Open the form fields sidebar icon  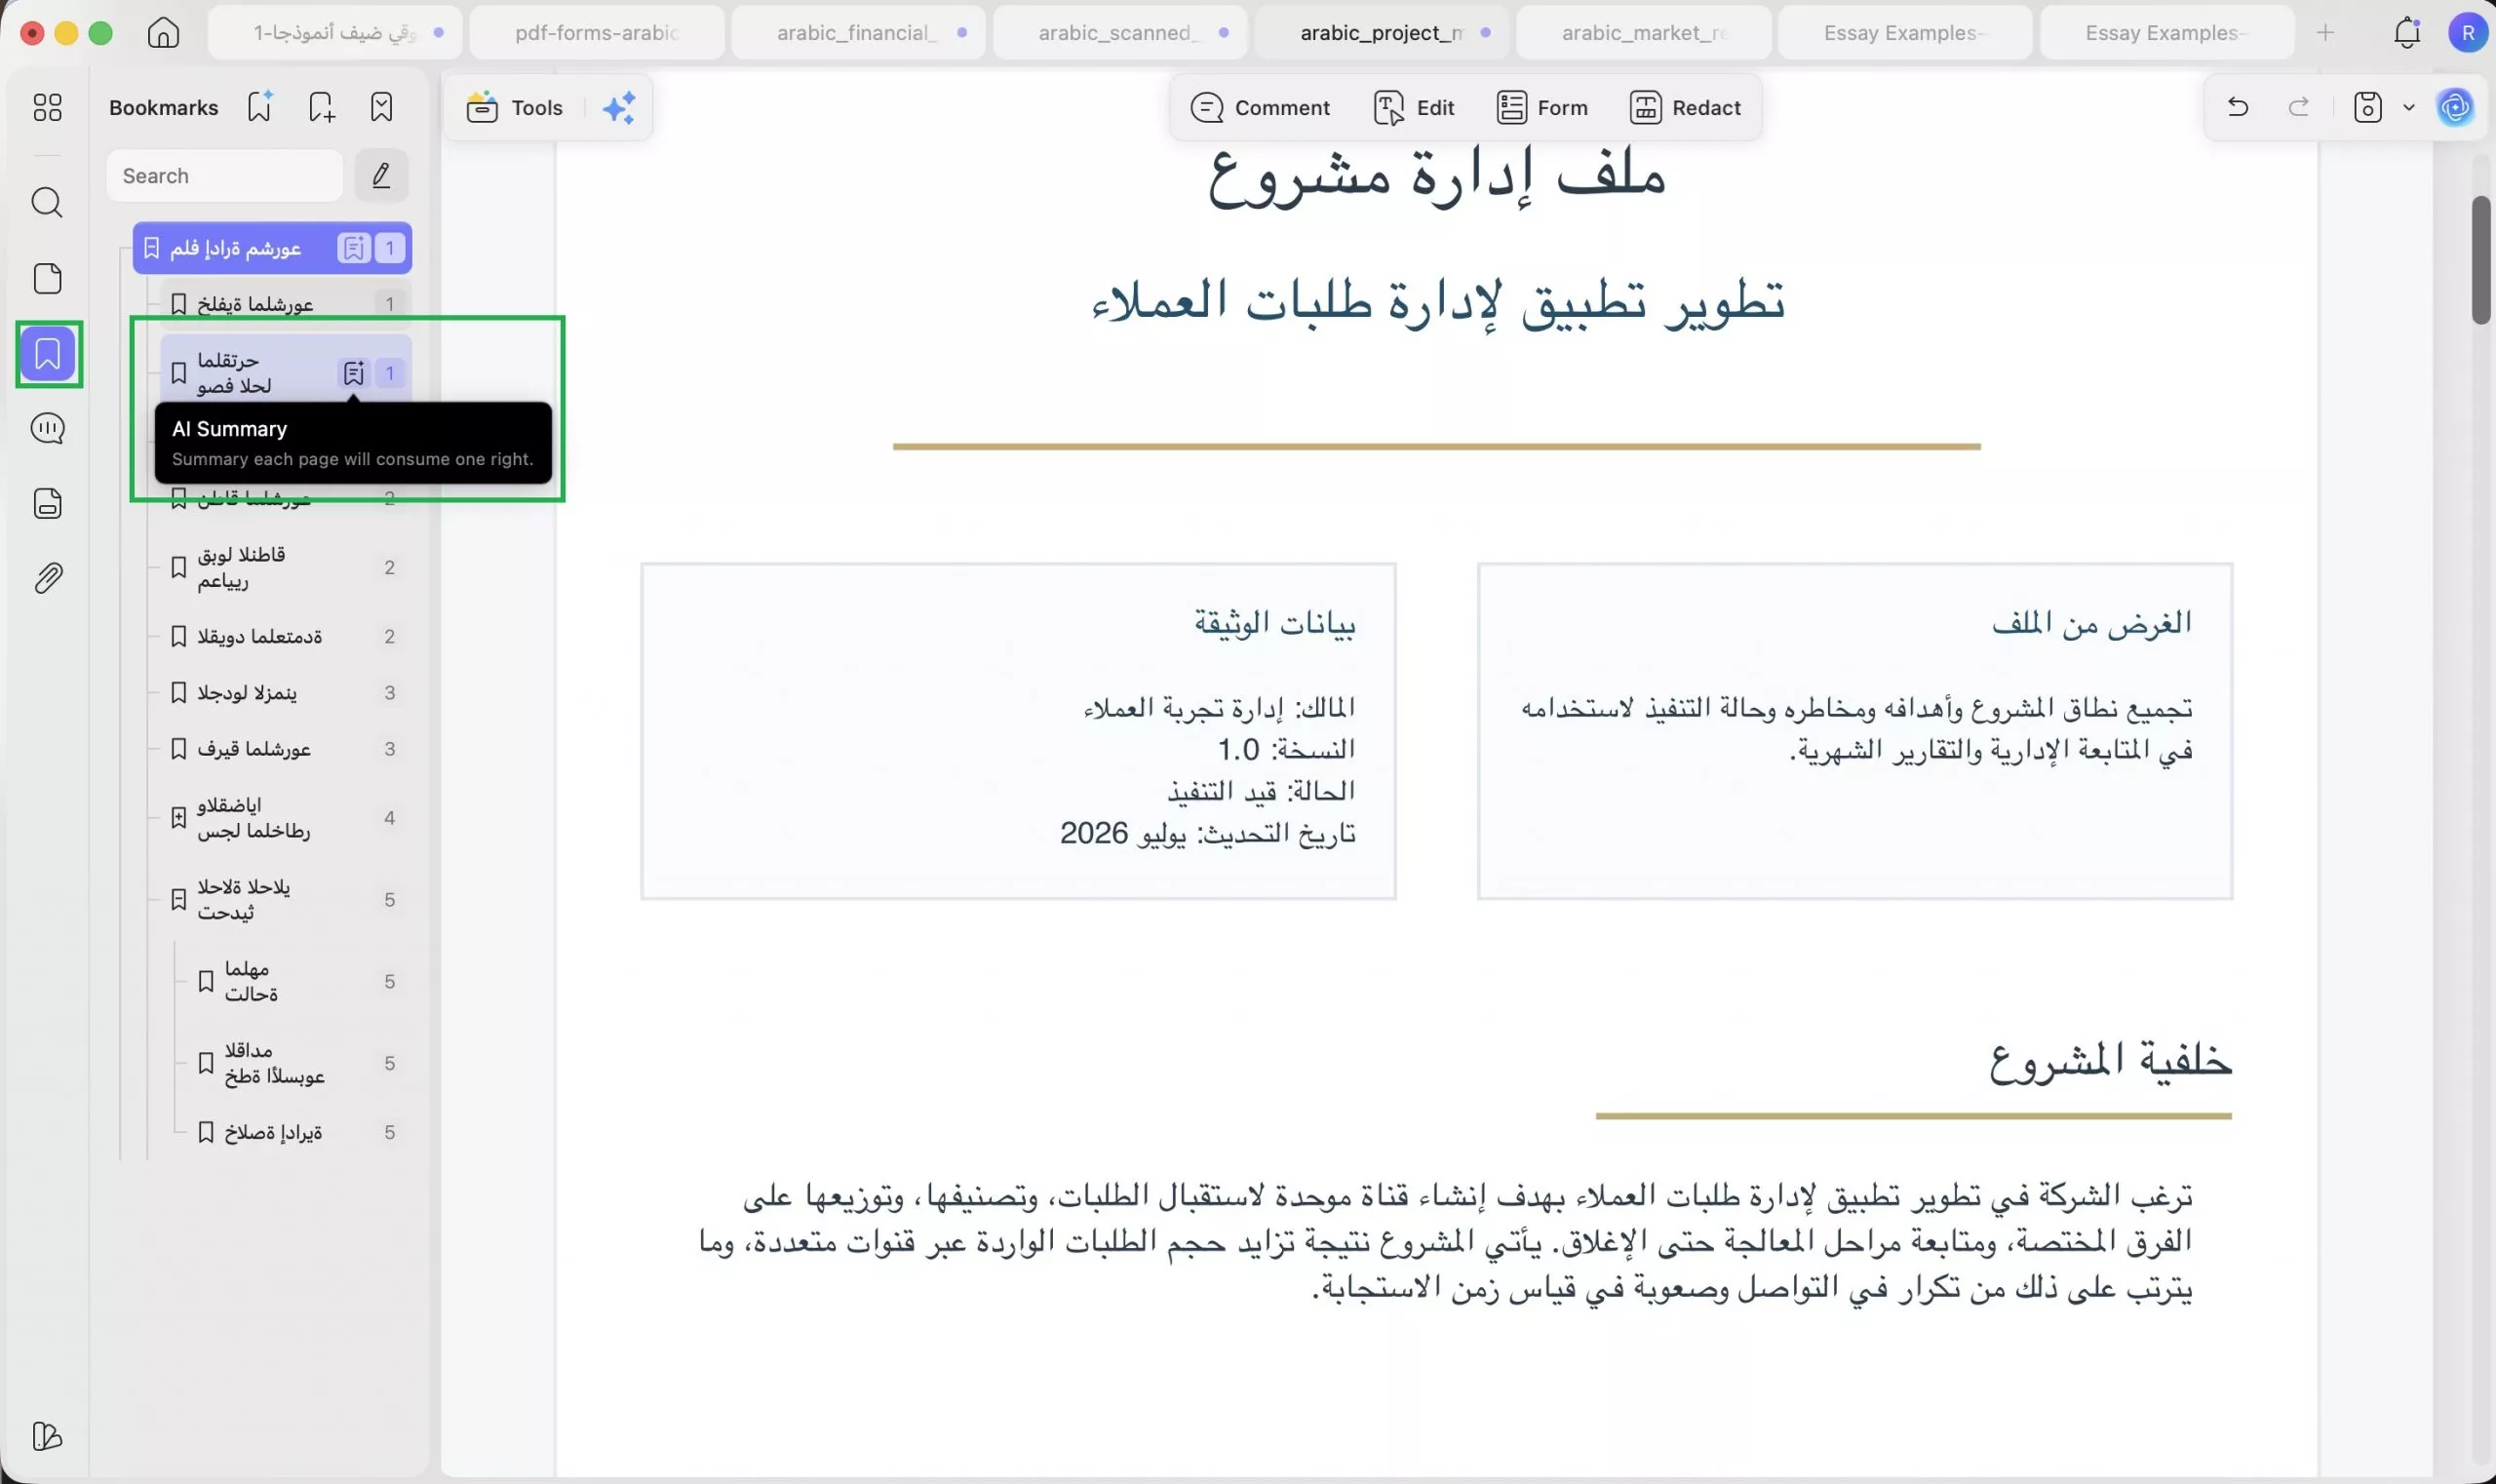pos(47,503)
